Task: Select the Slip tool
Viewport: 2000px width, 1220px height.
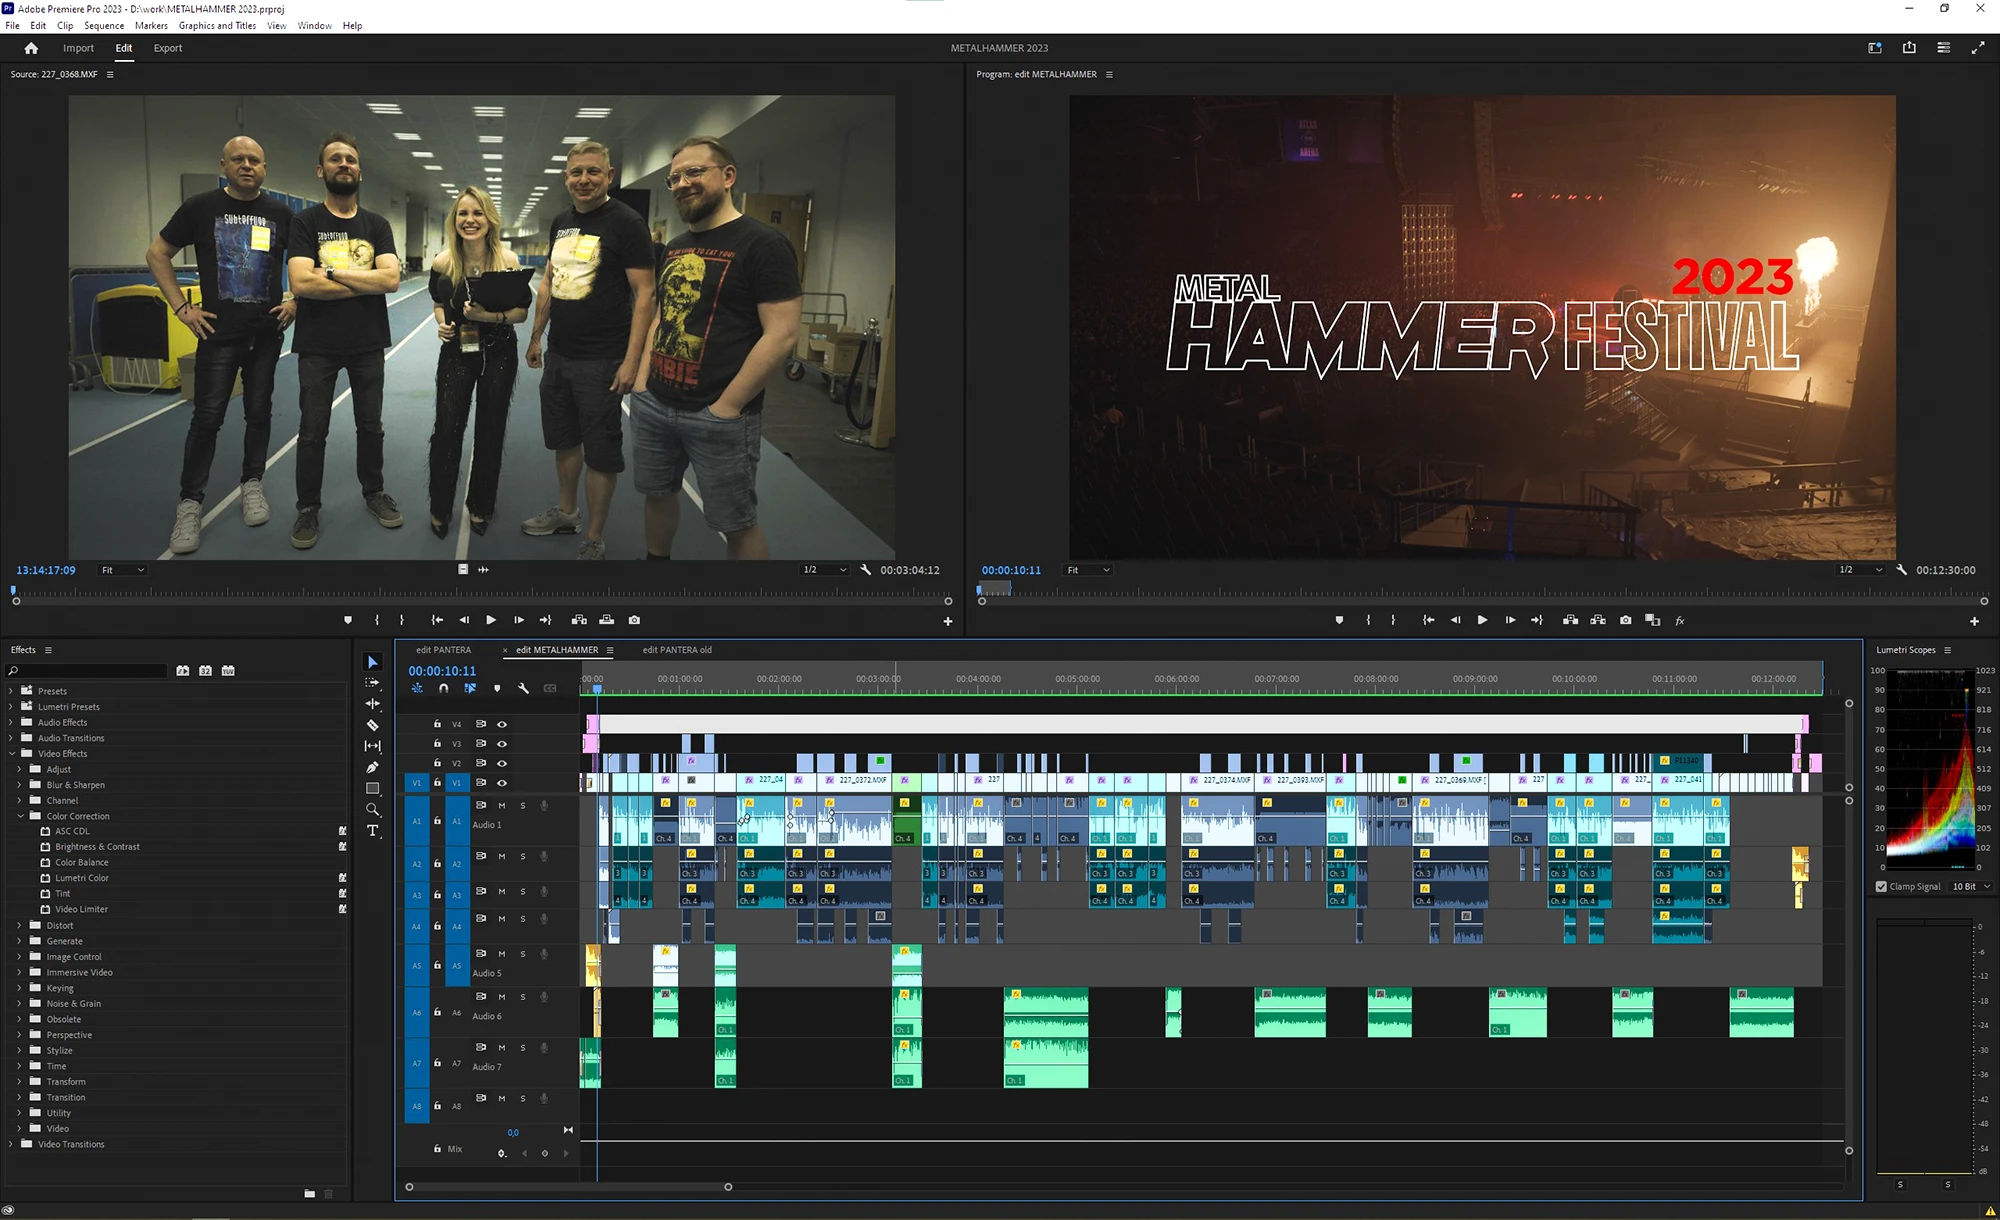Action: coord(372,746)
